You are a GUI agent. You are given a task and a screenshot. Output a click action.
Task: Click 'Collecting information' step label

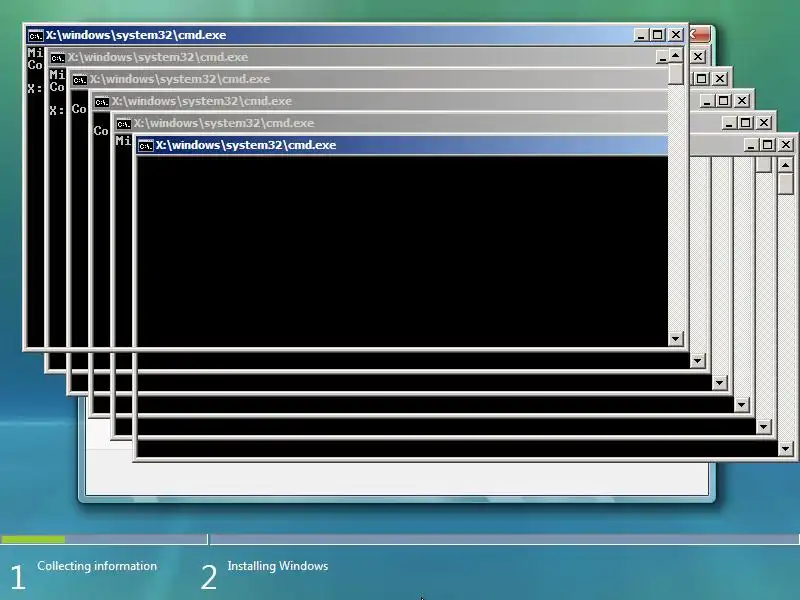(97, 566)
